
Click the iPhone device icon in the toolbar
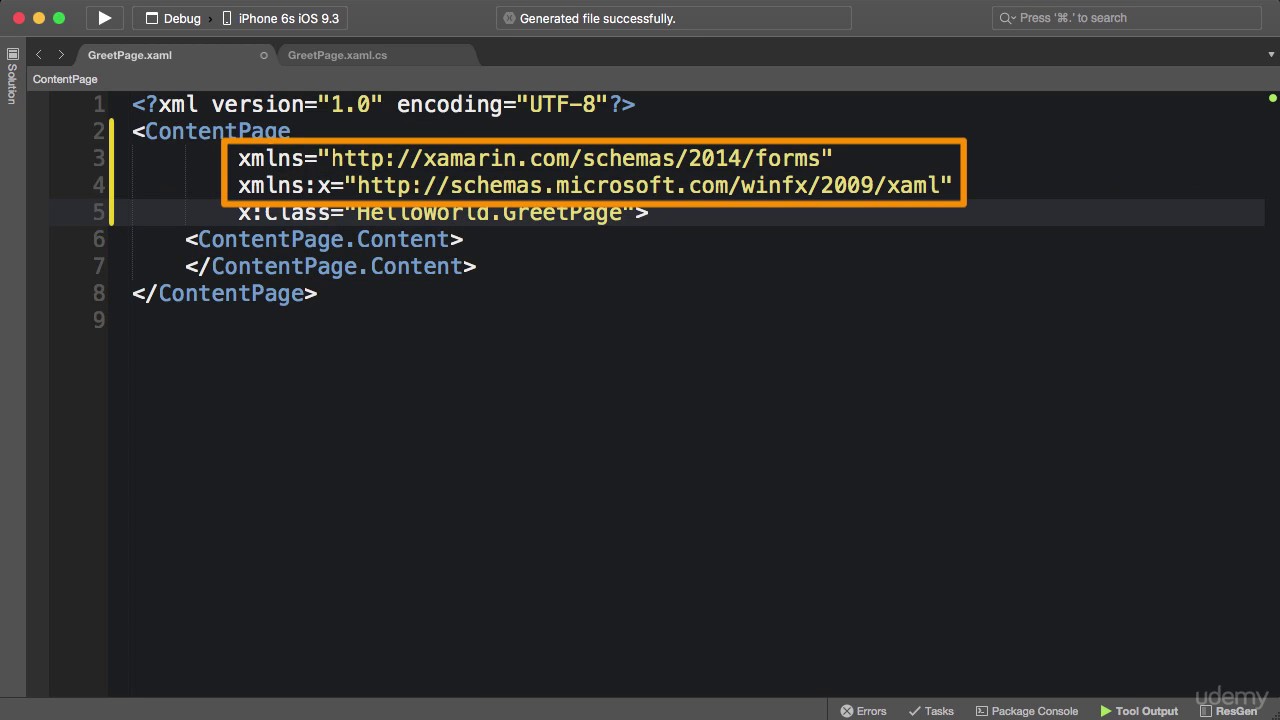227,18
